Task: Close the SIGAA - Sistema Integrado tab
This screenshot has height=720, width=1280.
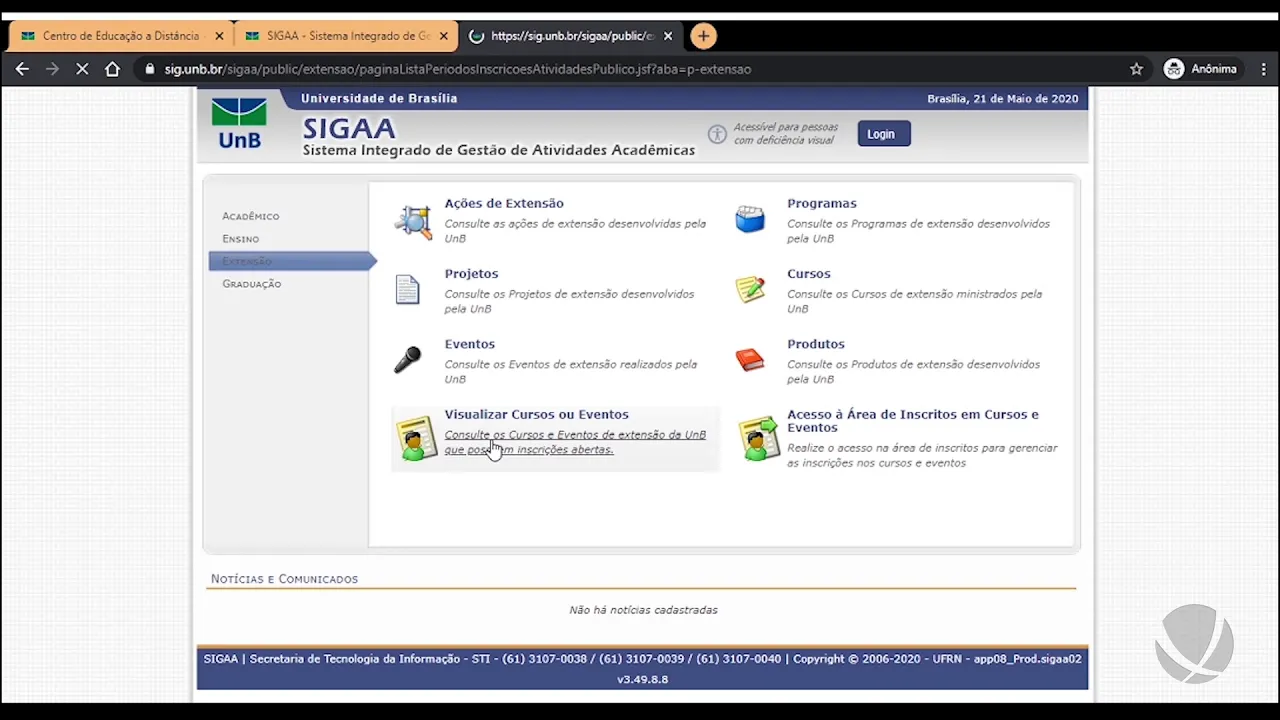Action: pyautogui.click(x=444, y=36)
